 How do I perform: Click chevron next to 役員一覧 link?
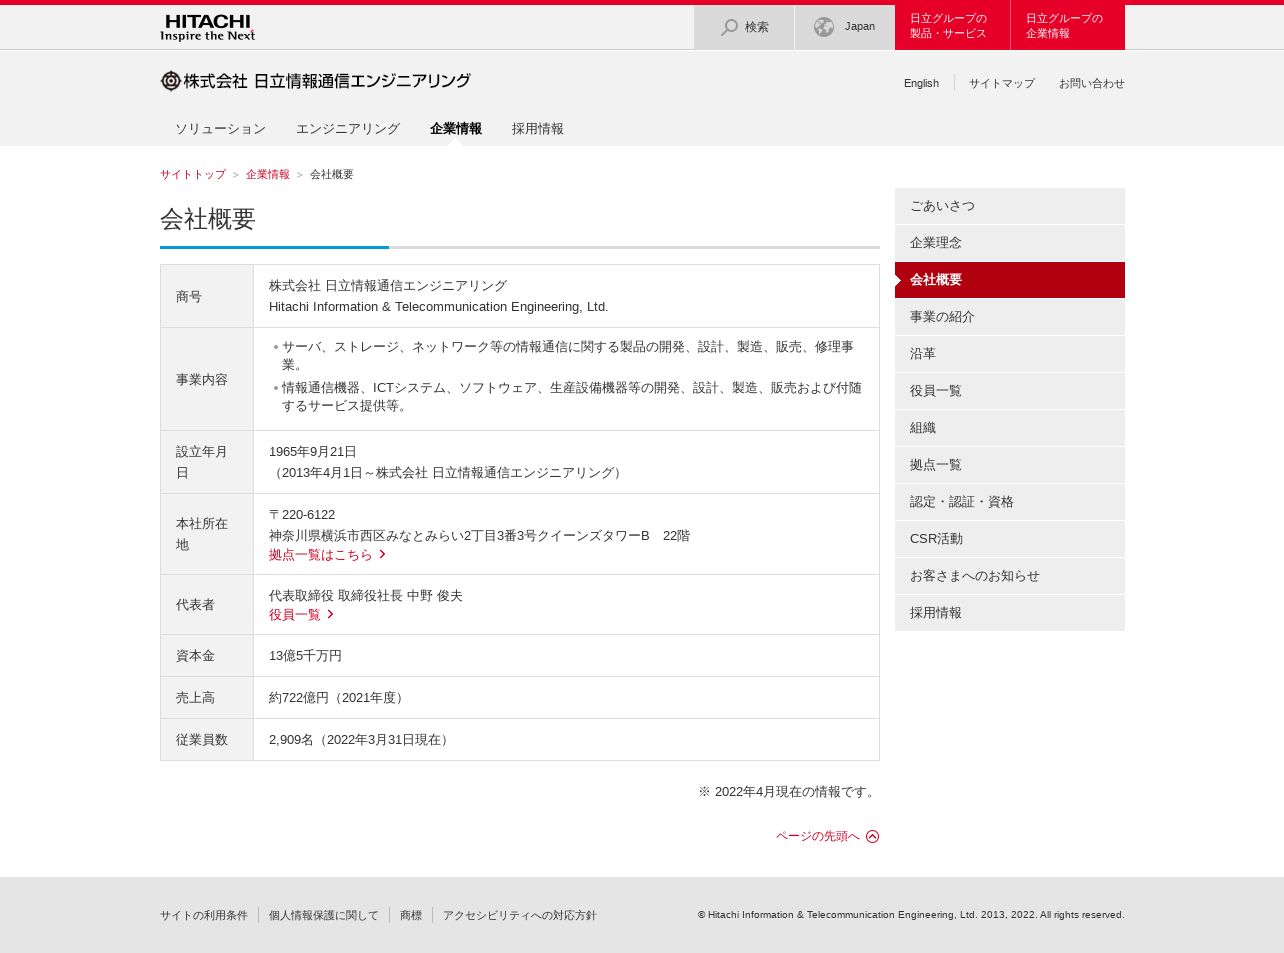tap(330, 614)
